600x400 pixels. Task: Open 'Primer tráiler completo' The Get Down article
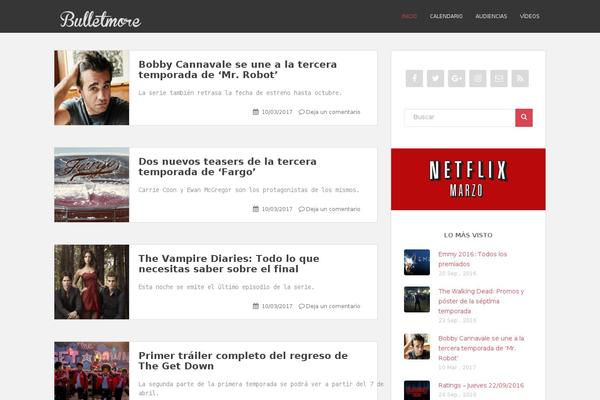click(x=243, y=361)
